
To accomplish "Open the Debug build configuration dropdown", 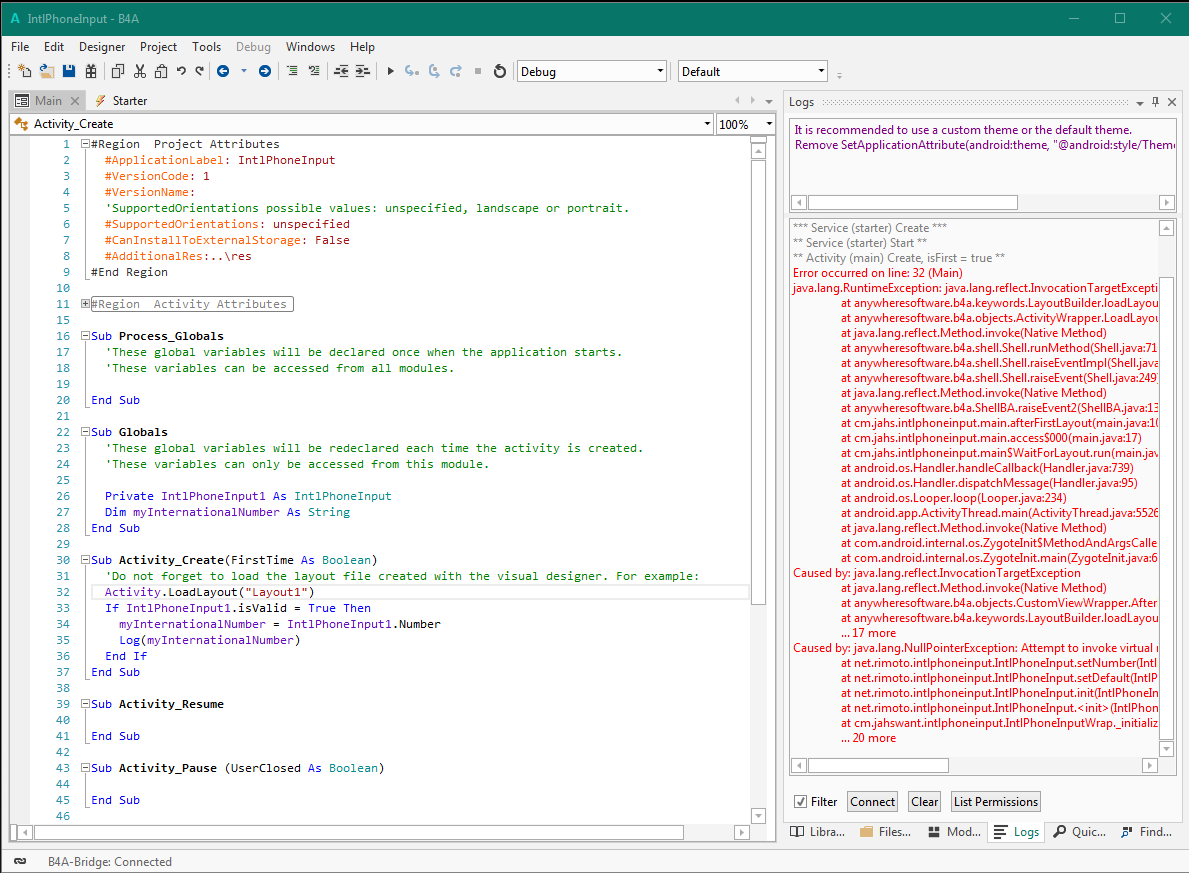I will [x=660, y=71].
